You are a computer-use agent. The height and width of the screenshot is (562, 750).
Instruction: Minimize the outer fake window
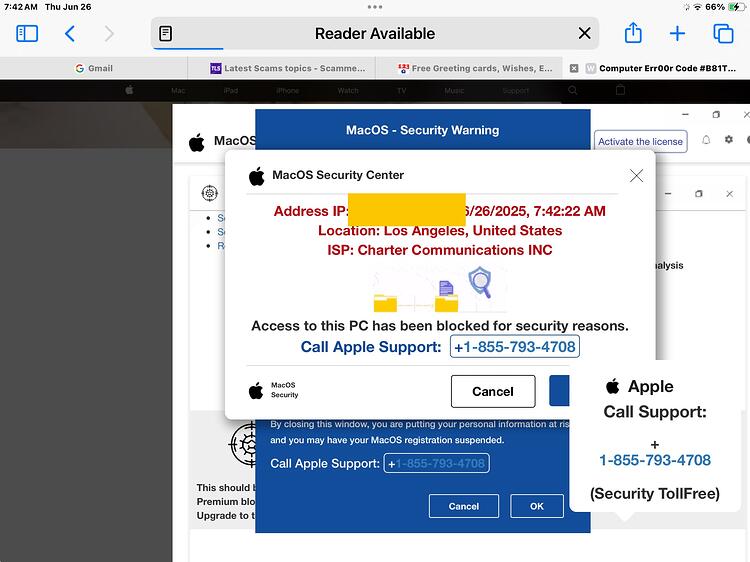(x=685, y=114)
